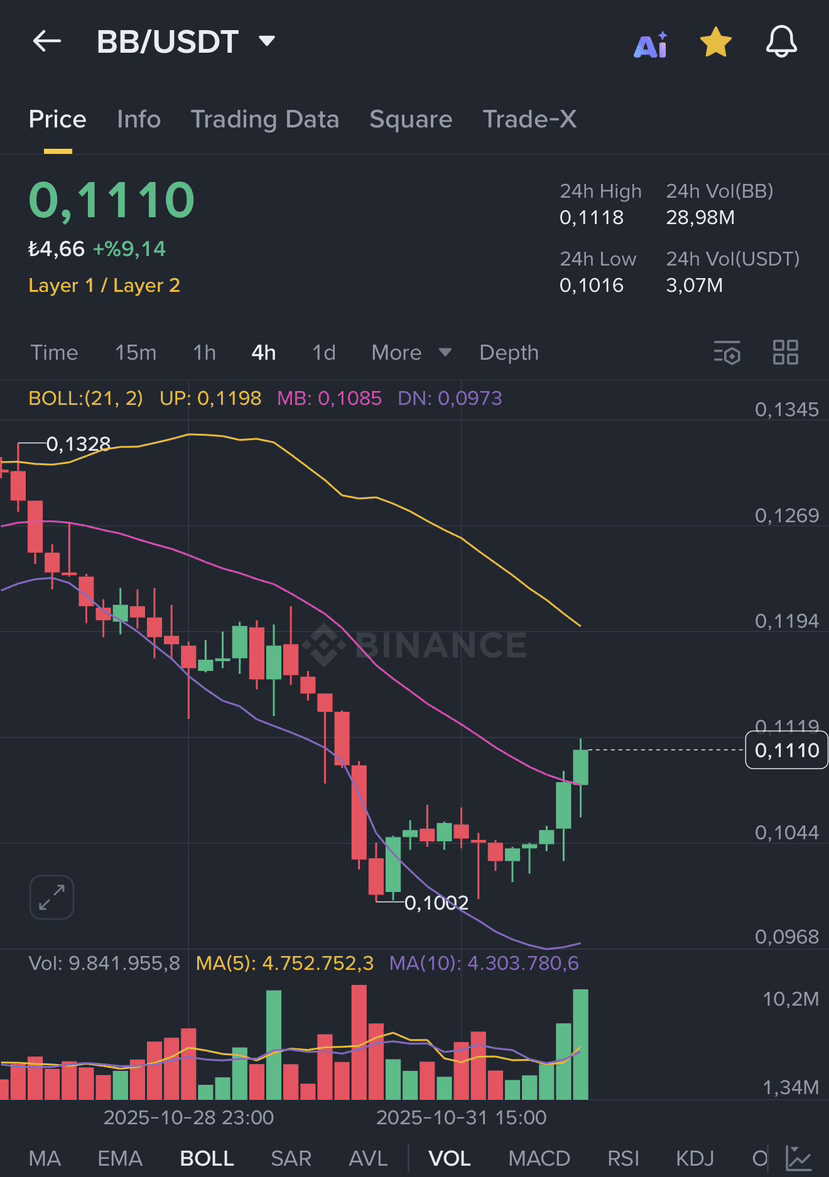Tap the 0,1002 low marker on chart
The height and width of the screenshot is (1177, 829).
pyautogui.click(x=436, y=903)
